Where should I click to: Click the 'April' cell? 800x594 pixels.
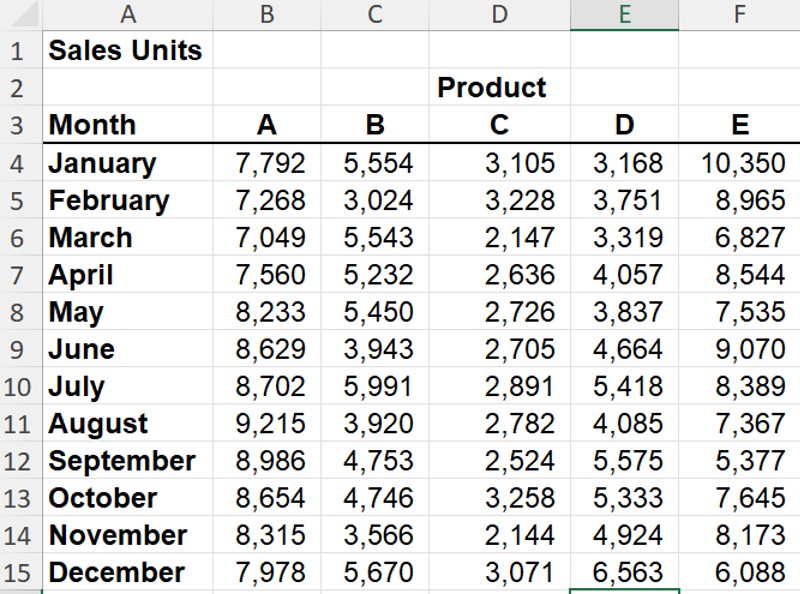tap(128, 274)
